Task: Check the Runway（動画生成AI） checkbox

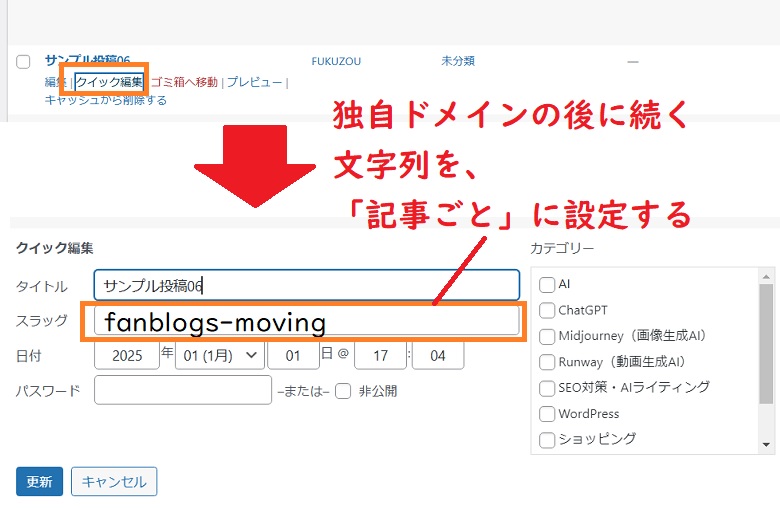Action: pyautogui.click(x=547, y=362)
